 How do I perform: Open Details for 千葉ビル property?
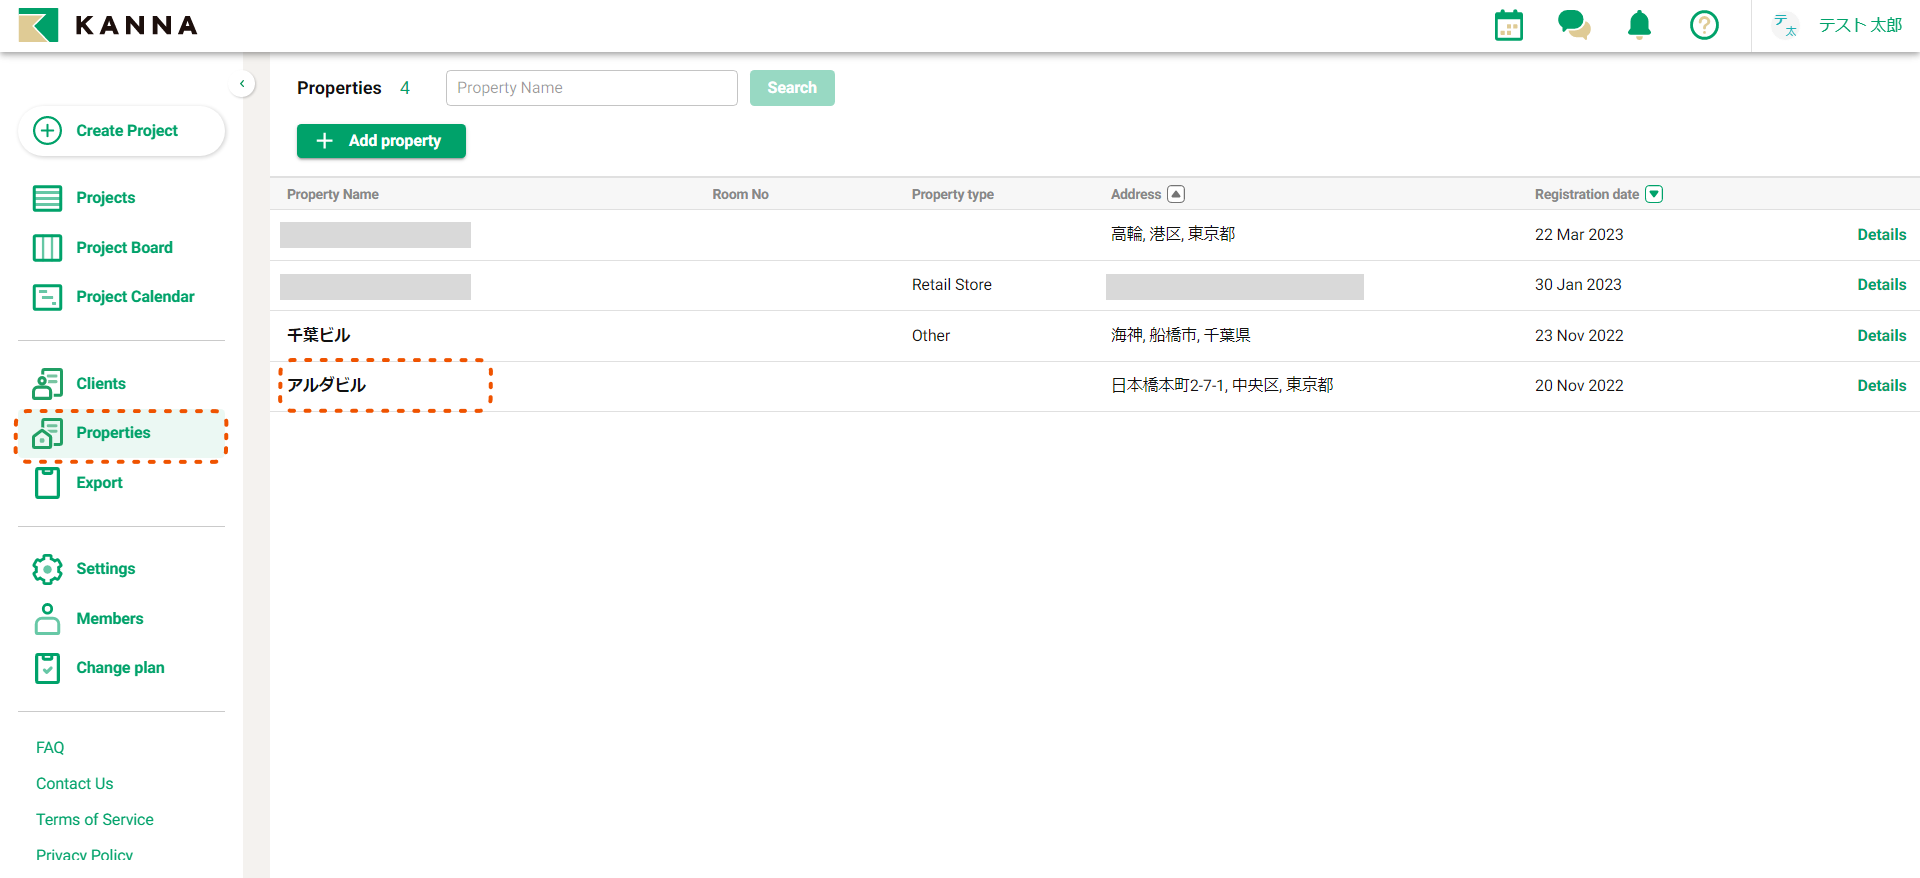point(1881,336)
